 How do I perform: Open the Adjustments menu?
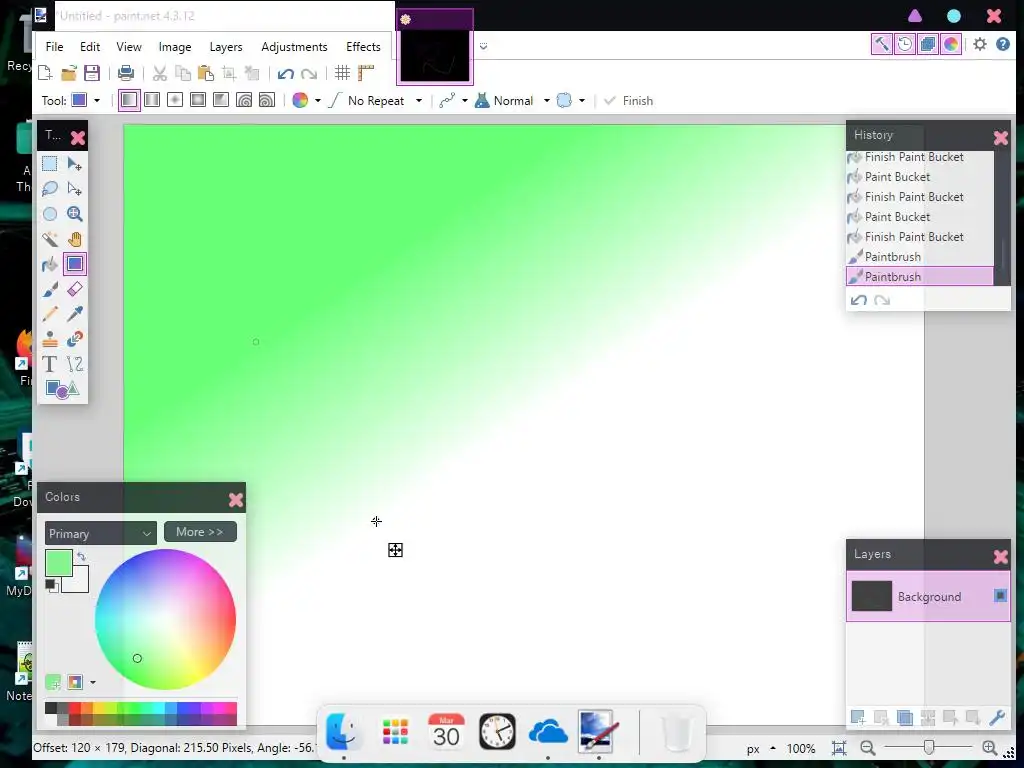295,47
